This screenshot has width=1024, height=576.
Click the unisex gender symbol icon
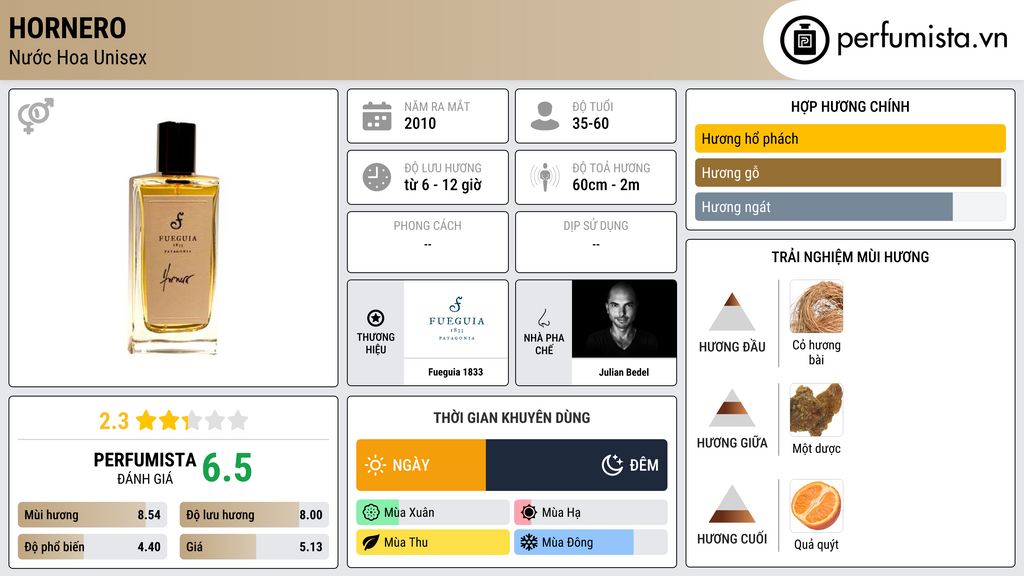pyautogui.click(x=35, y=116)
